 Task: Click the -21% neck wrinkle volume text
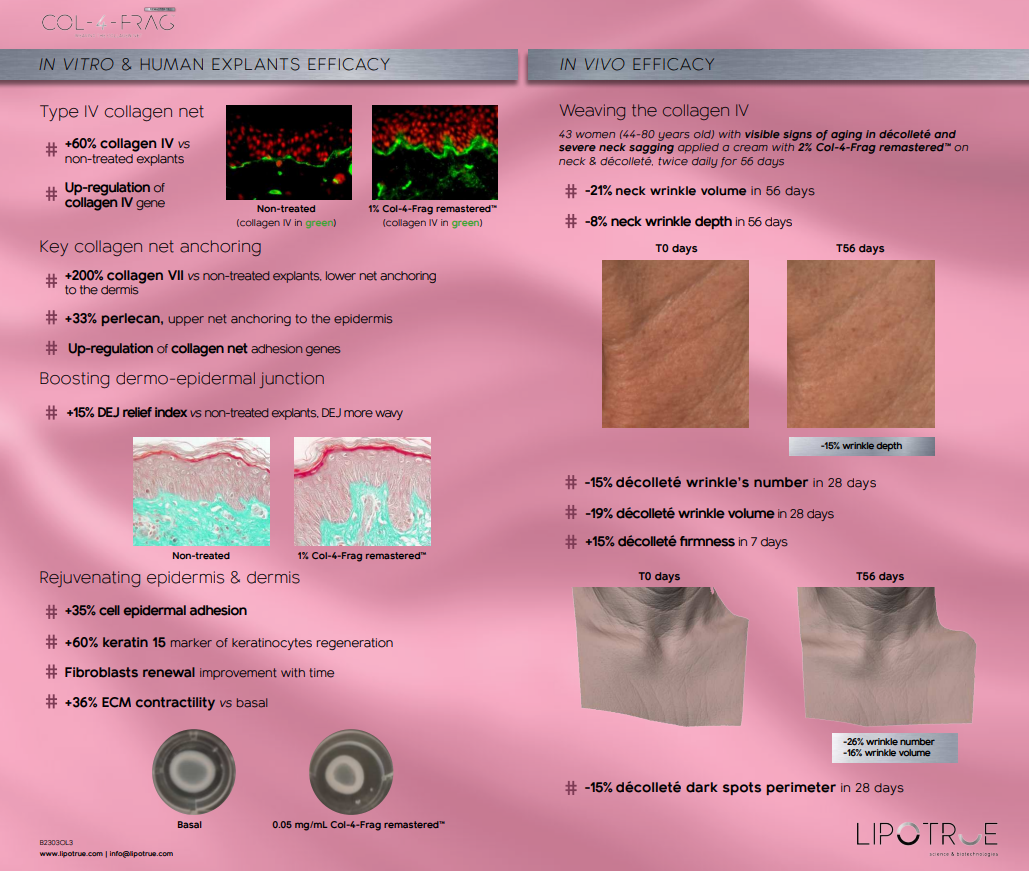(700, 191)
